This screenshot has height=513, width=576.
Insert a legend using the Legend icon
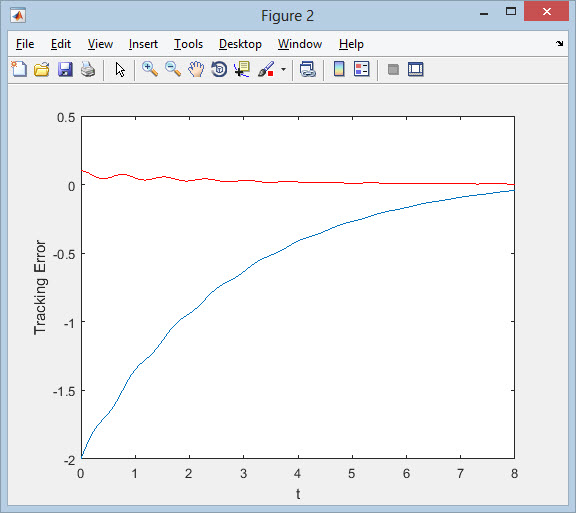[361, 69]
